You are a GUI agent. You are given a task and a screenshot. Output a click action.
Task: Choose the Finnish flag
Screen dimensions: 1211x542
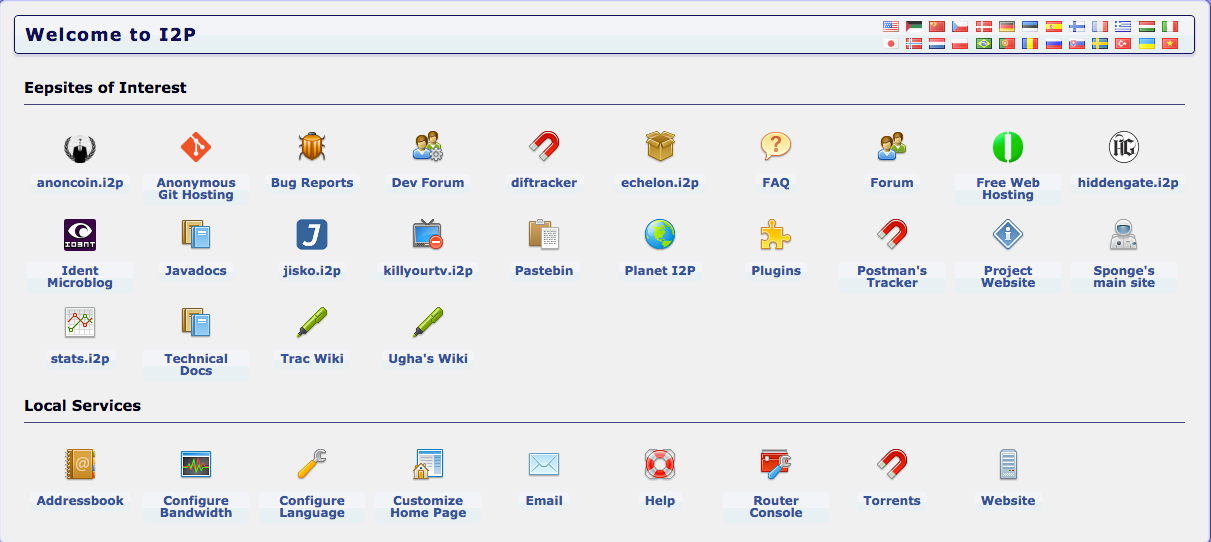(1077, 26)
